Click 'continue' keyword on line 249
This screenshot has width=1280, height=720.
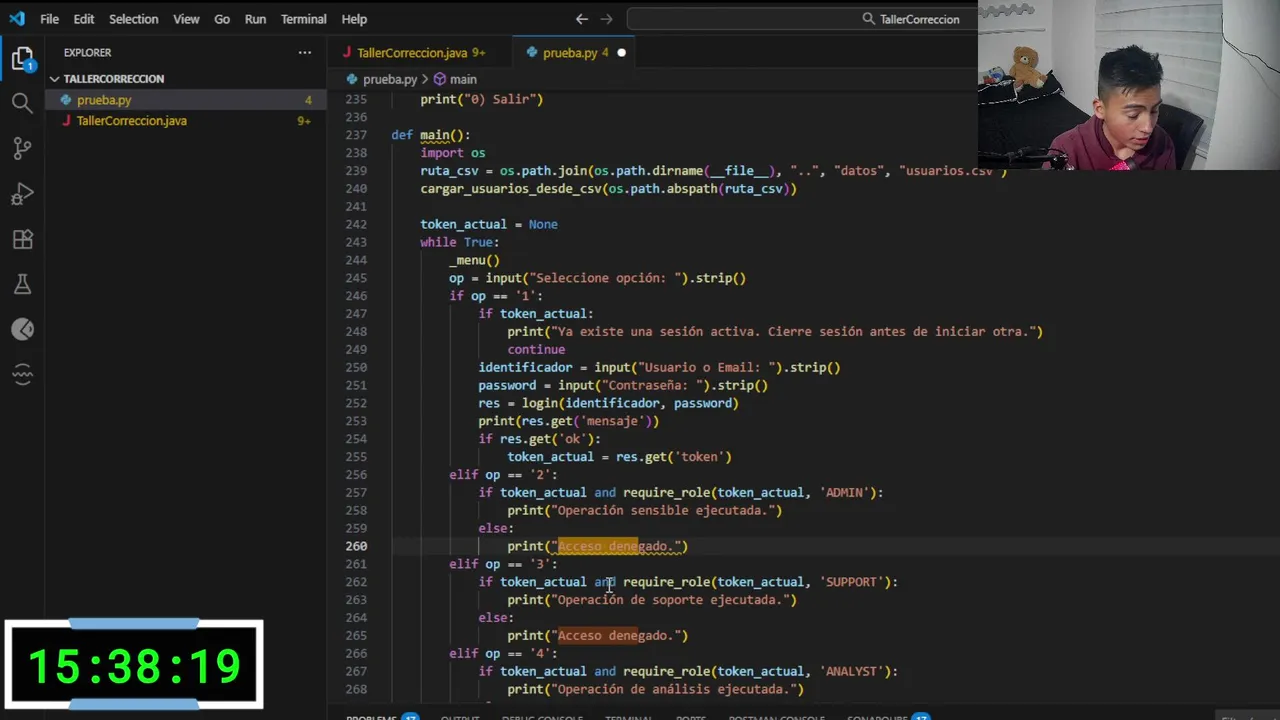pyautogui.click(x=536, y=350)
